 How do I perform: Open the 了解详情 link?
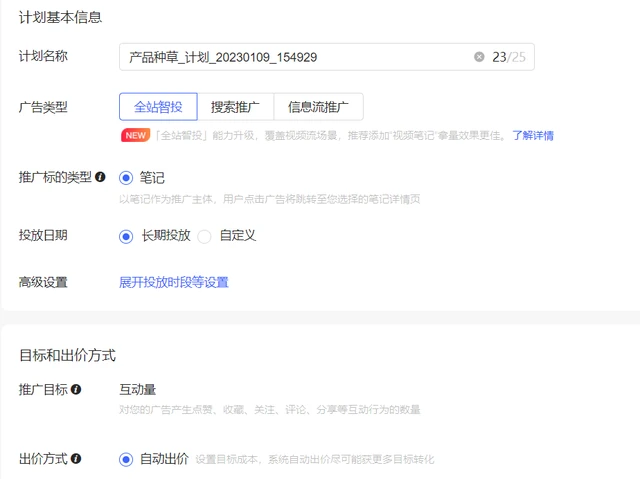(x=533, y=135)
